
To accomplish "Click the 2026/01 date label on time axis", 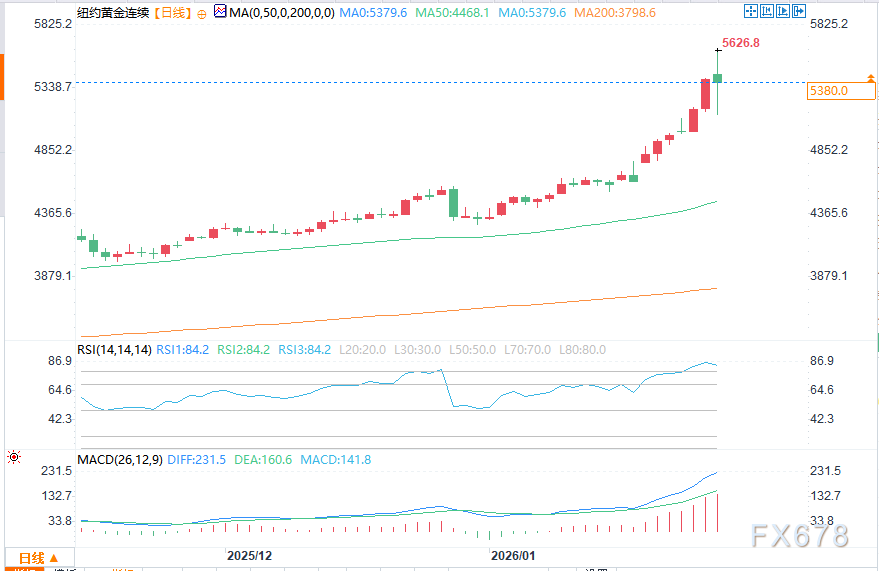I will coord(513,554).
